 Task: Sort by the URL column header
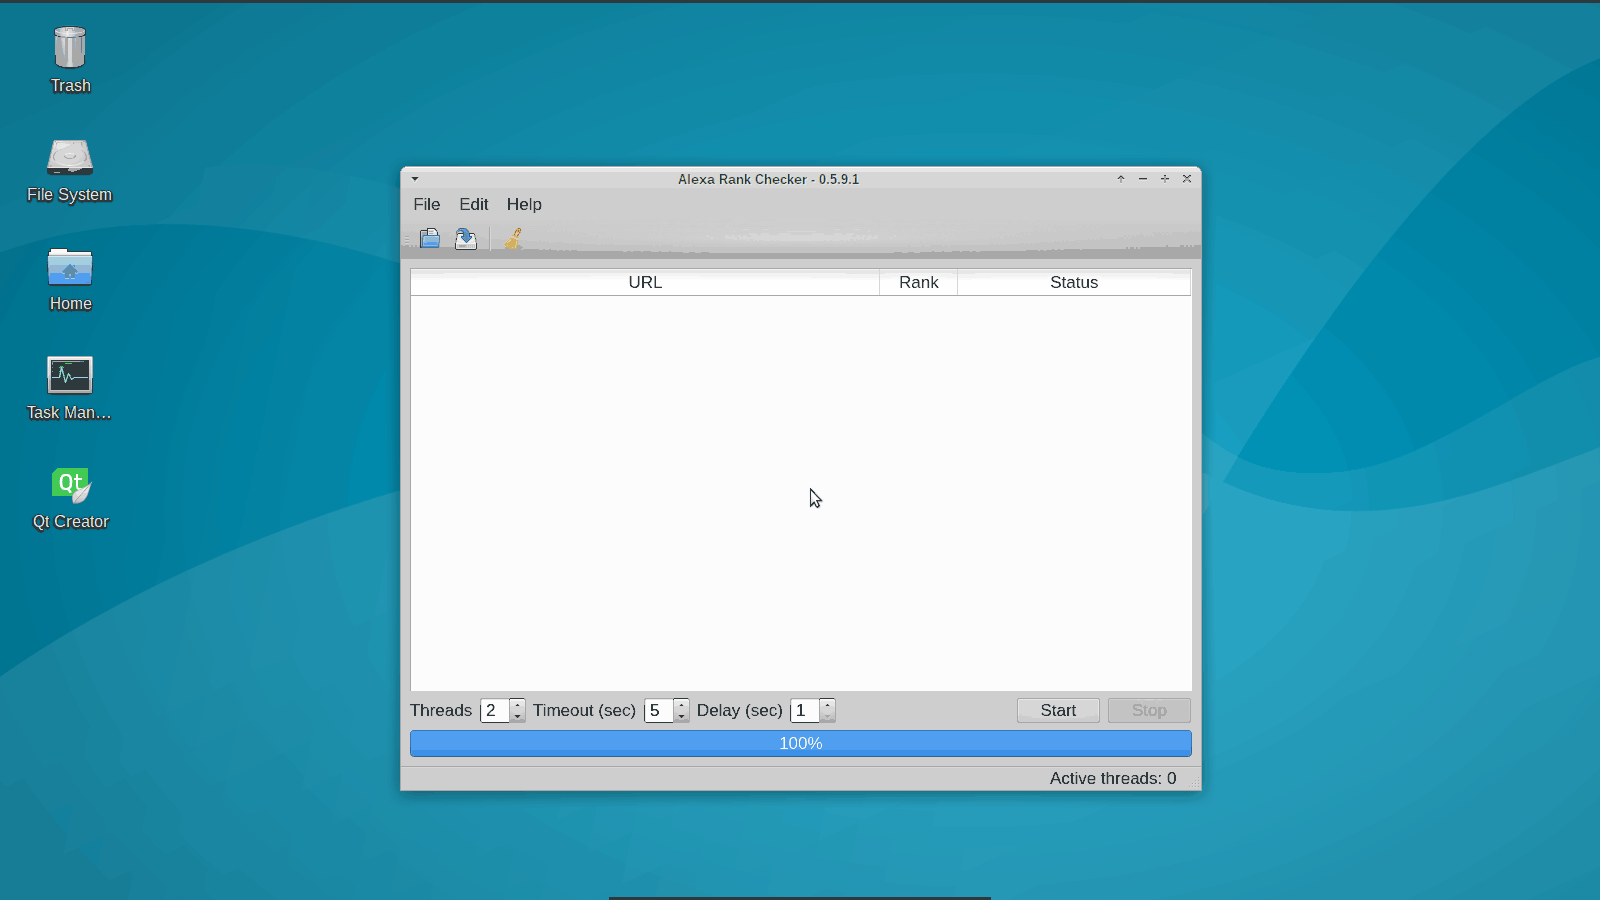pos(645,282)
